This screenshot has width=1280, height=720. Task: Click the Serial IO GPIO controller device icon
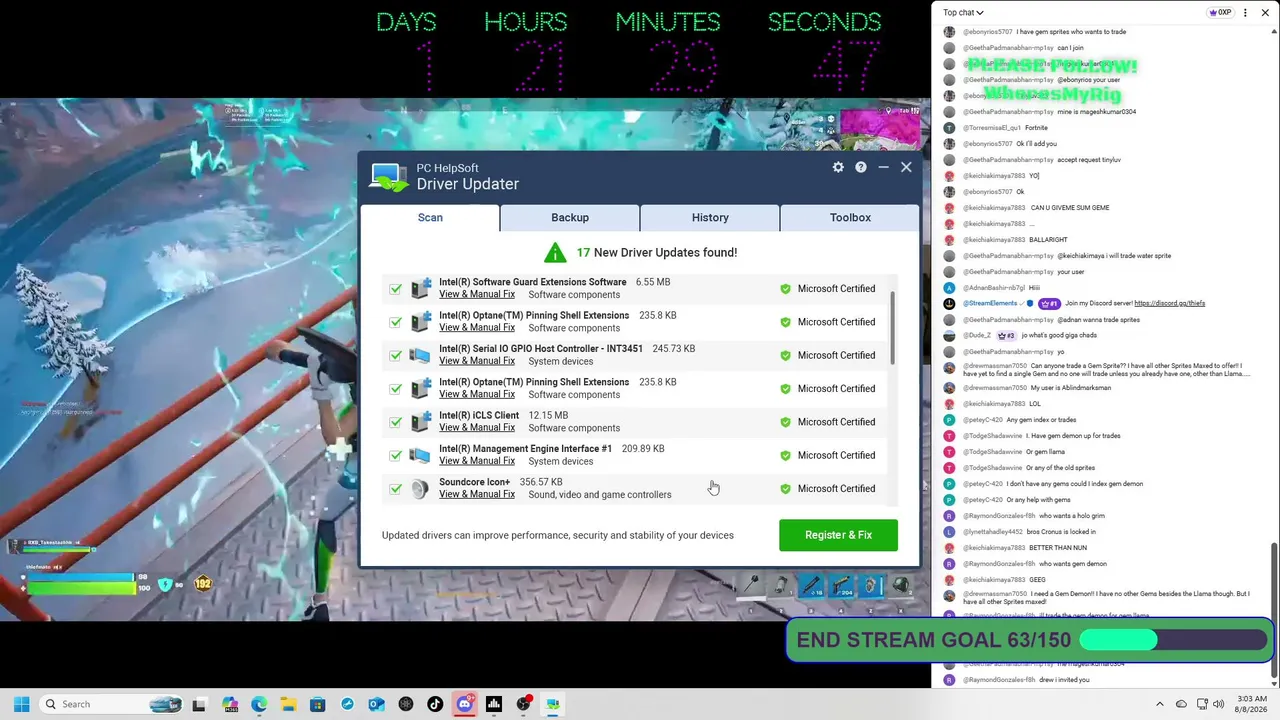pyautogui.click(x=421, y=355)
